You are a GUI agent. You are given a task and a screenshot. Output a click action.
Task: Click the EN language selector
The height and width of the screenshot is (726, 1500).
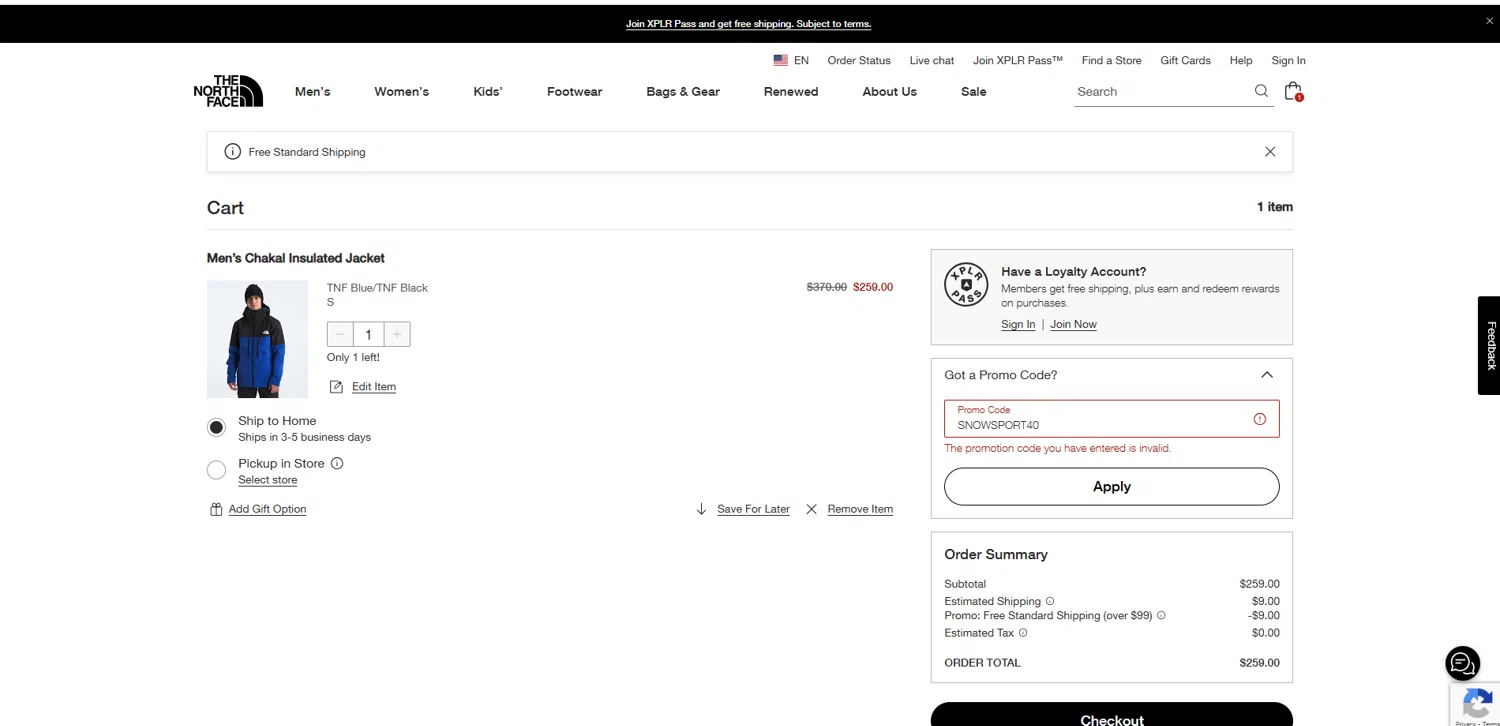point(801,60)
